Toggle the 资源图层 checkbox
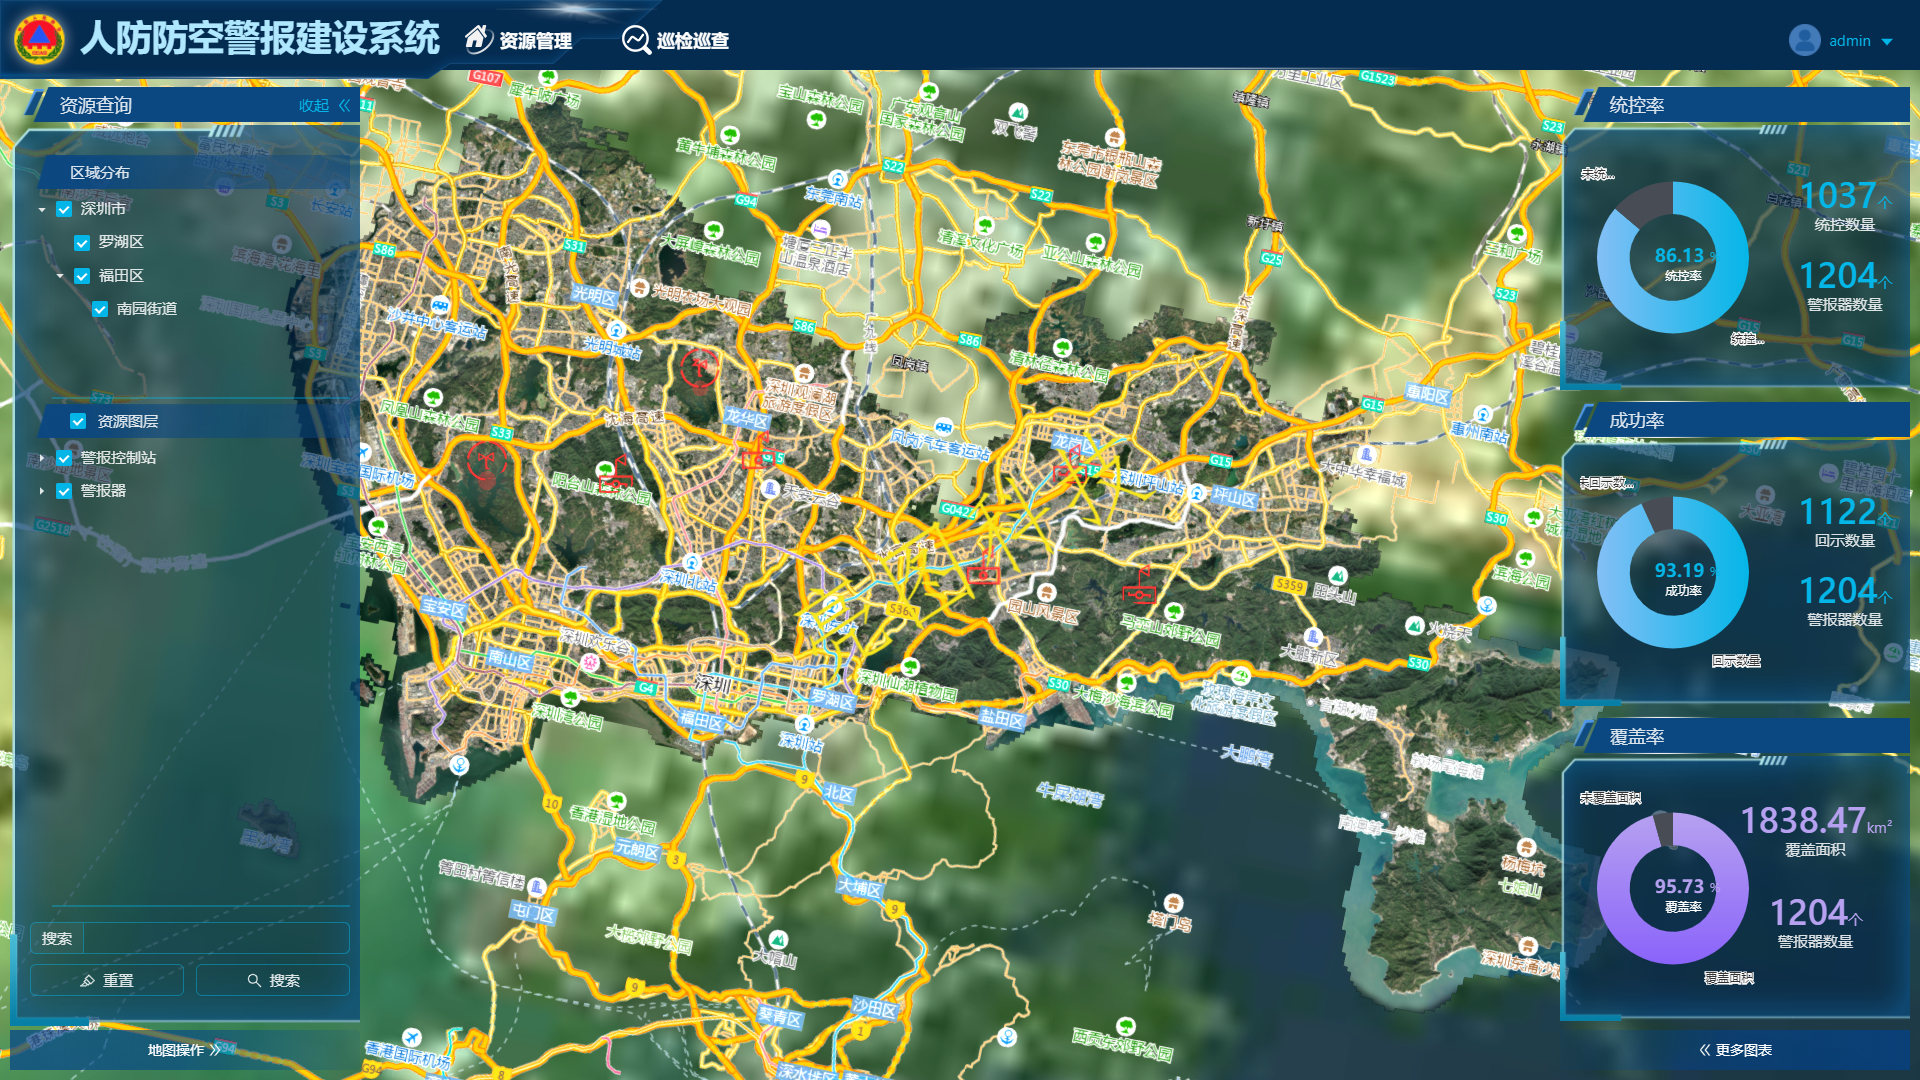The image size is (1920, 1080). click(x=78, y=422)
